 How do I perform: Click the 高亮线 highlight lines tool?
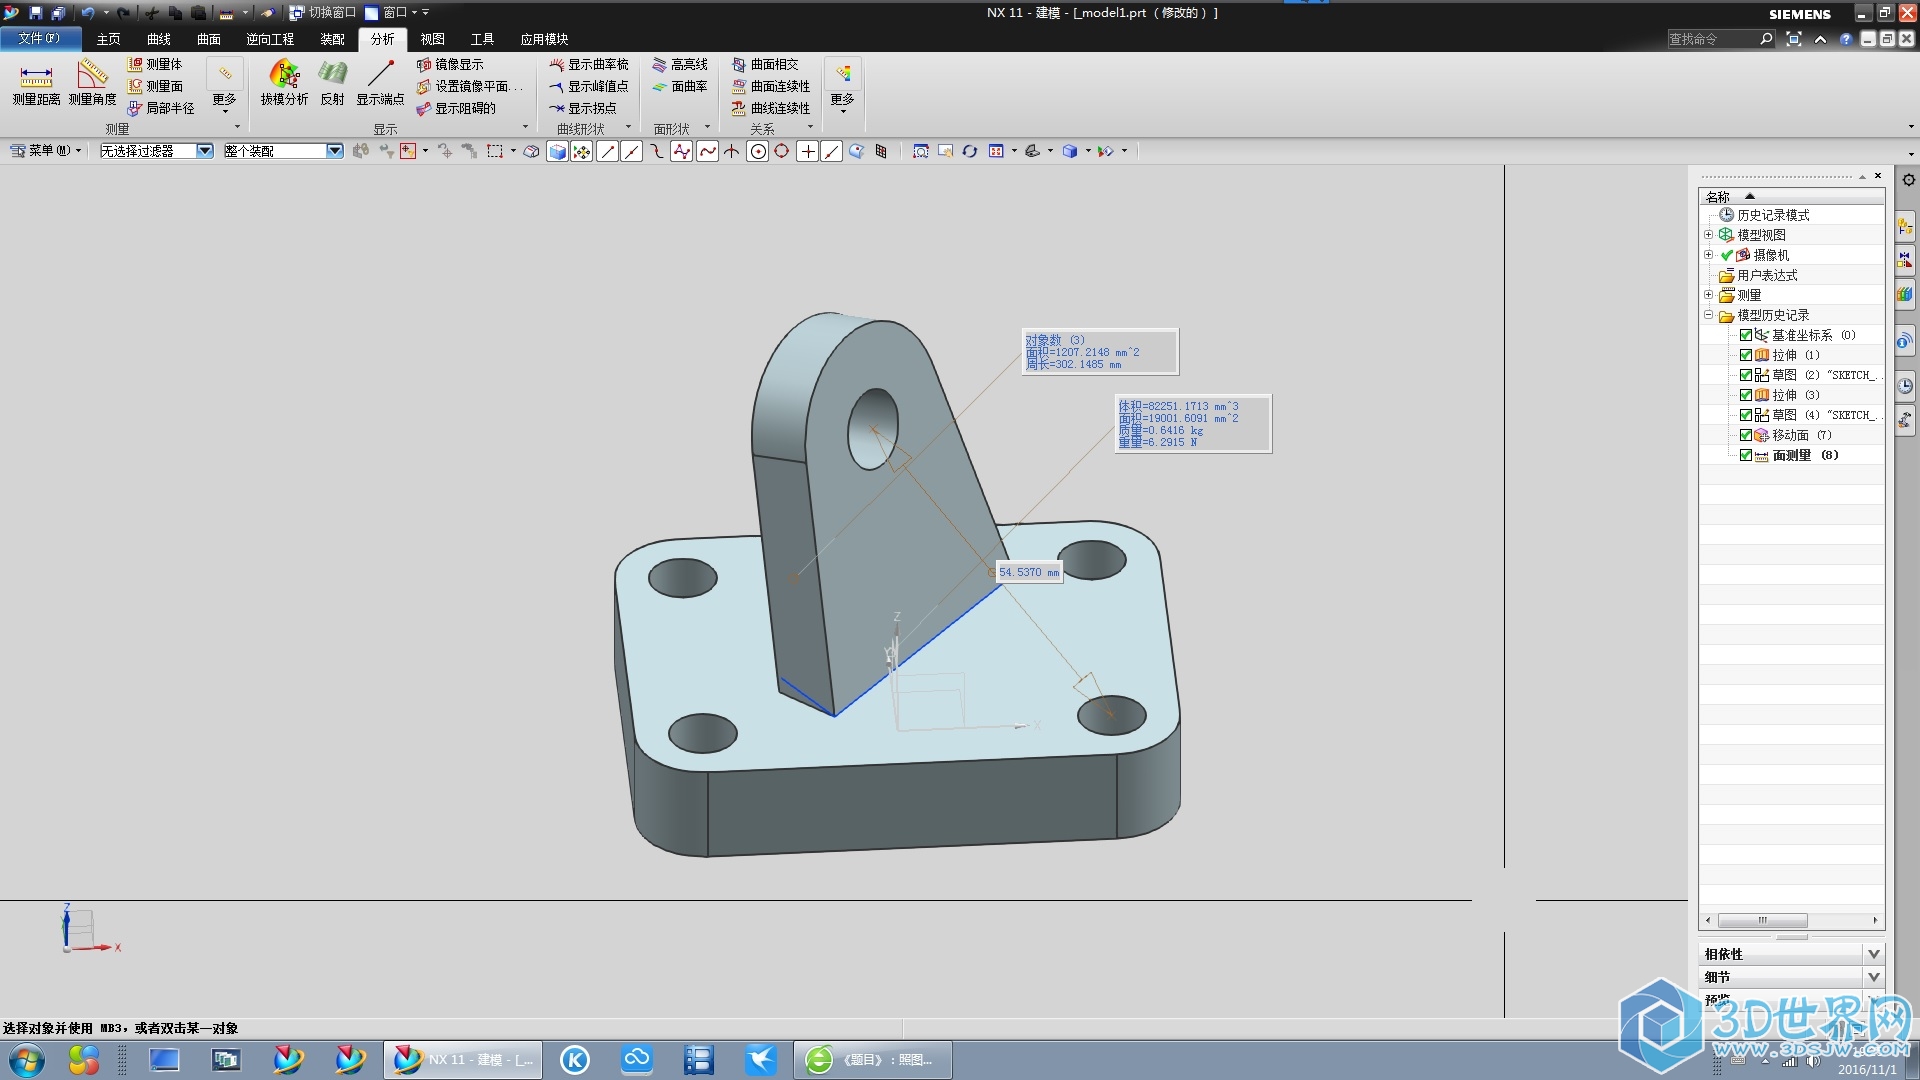(680, 64)
